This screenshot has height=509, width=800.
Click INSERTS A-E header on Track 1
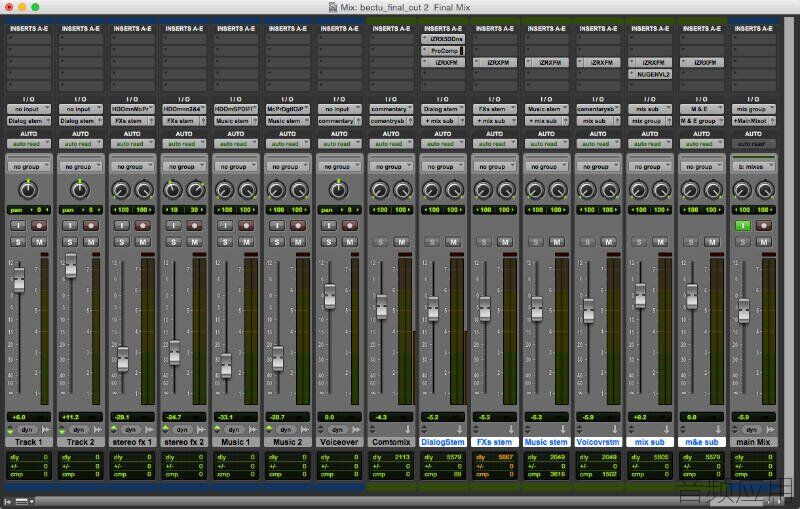point(29,29)
